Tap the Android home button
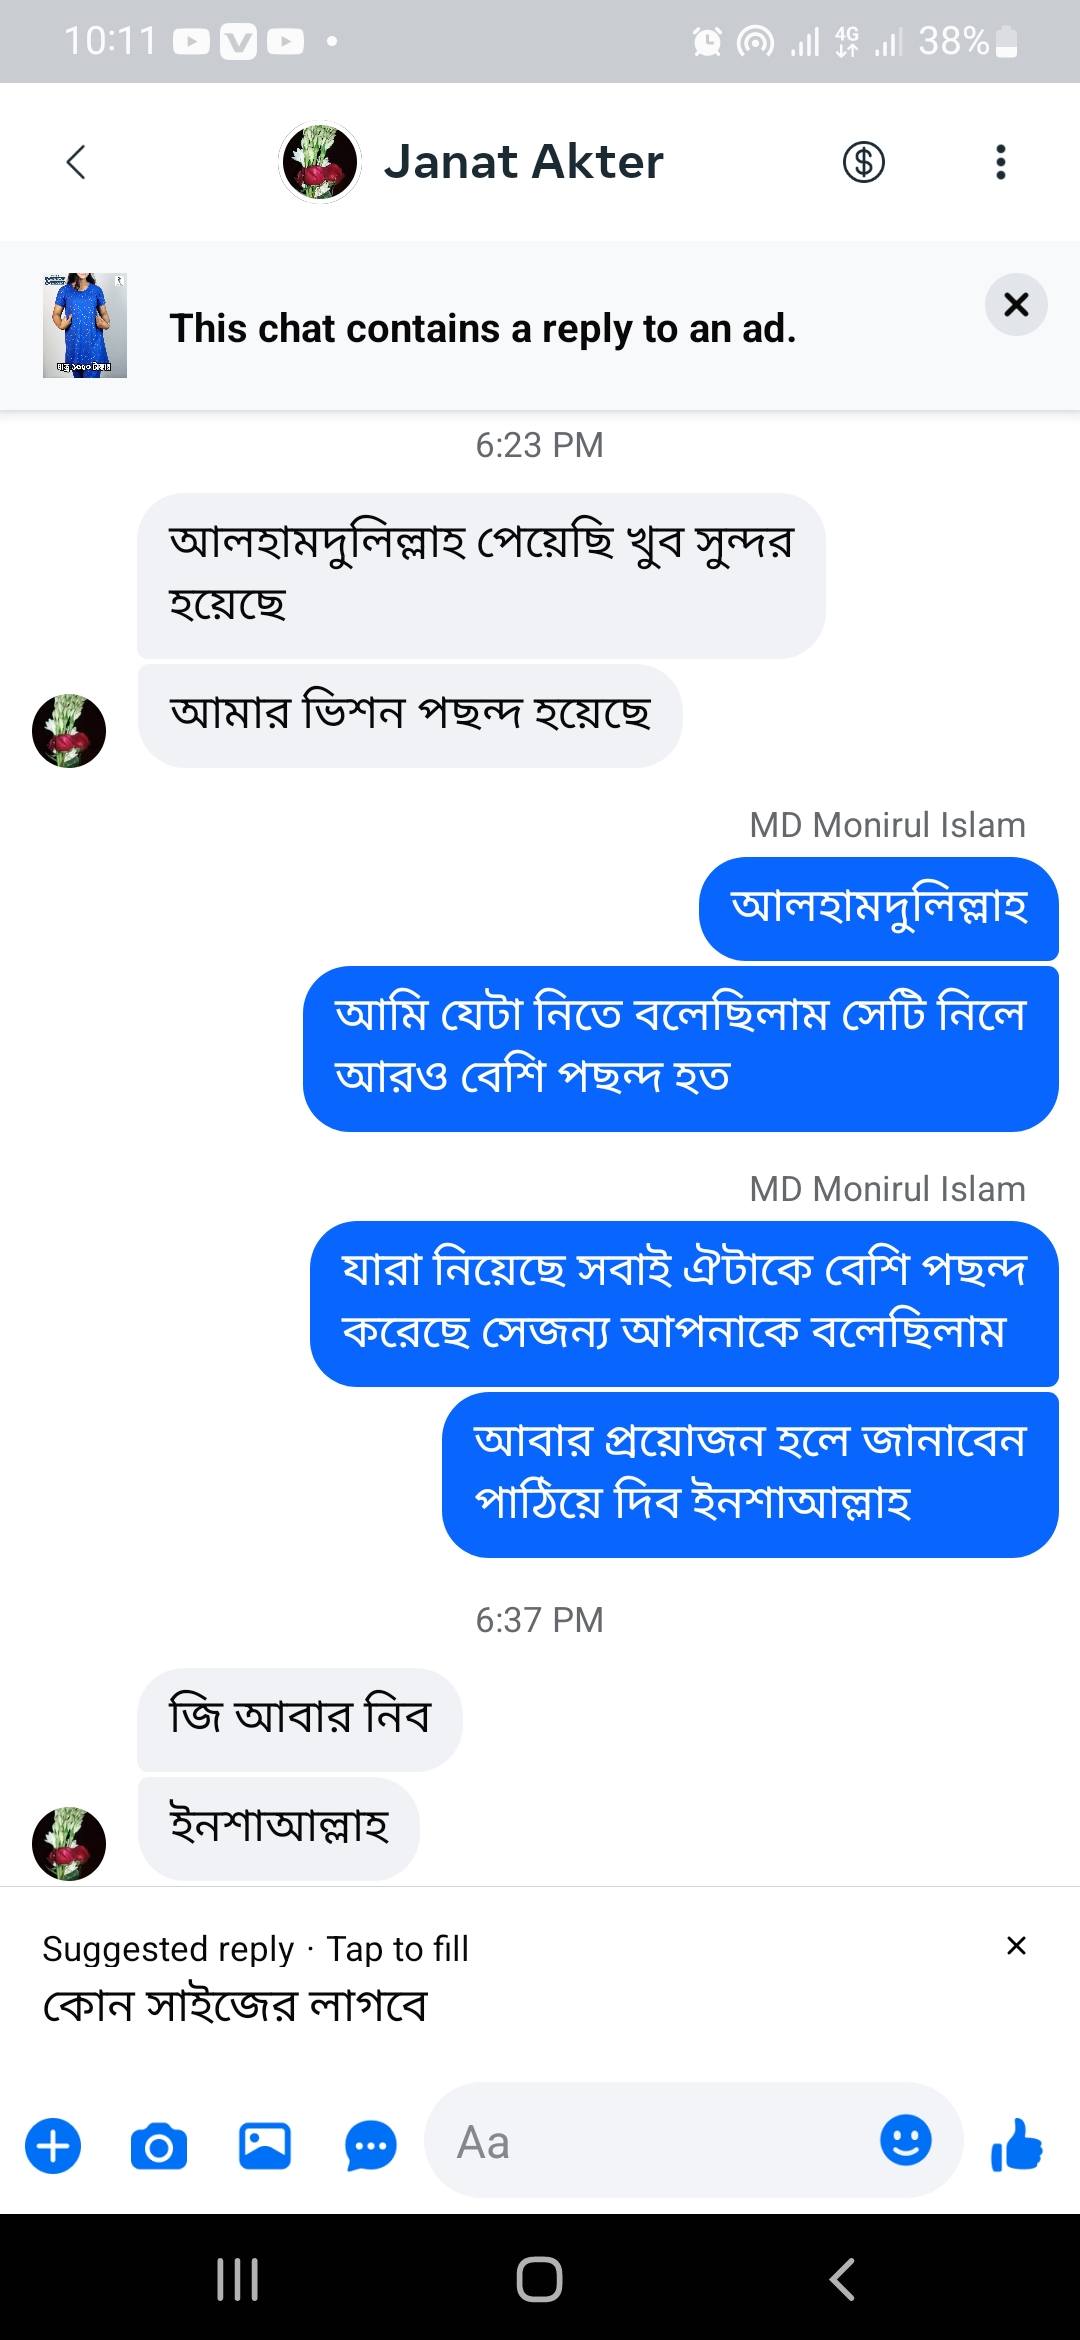This screenshot has width=1080, height=2340. 540,2279
